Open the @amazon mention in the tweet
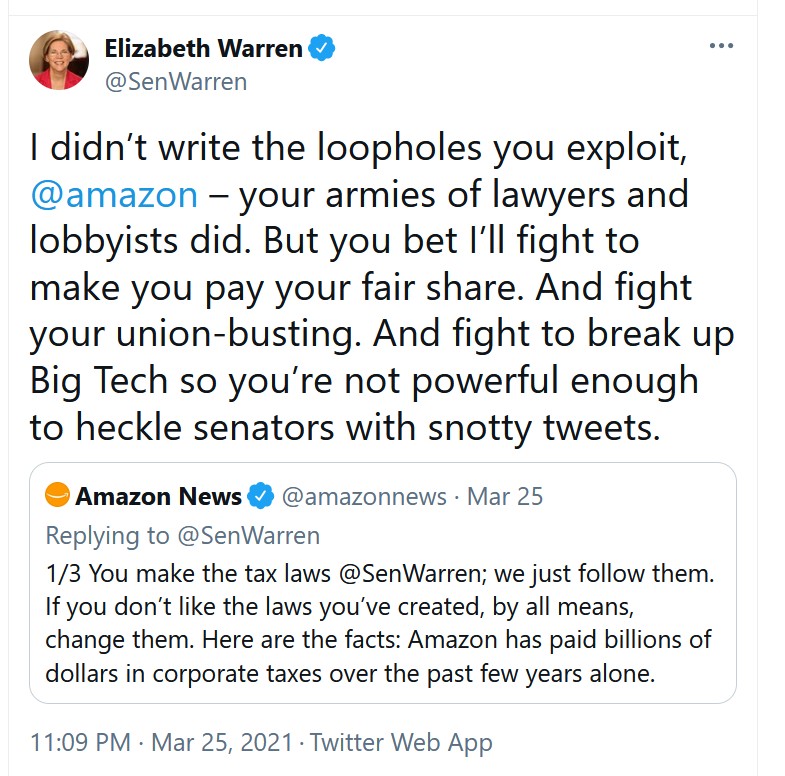785x776 pixels. point(113,193)
